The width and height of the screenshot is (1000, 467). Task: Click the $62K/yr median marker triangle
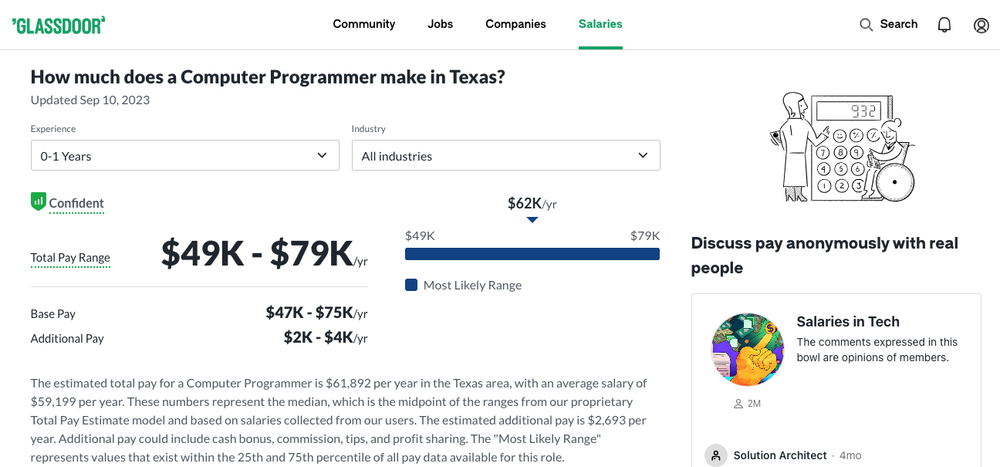[533, 219]
